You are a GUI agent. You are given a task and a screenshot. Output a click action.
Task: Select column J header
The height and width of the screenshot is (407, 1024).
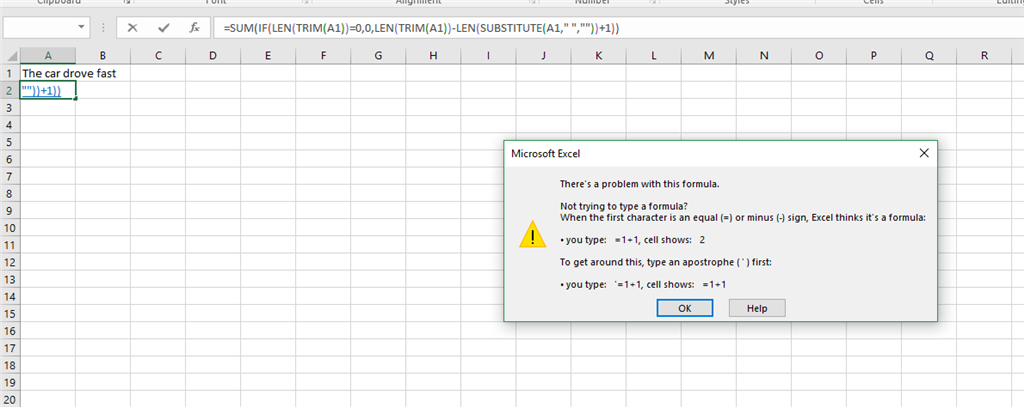[x=543, y=56]
